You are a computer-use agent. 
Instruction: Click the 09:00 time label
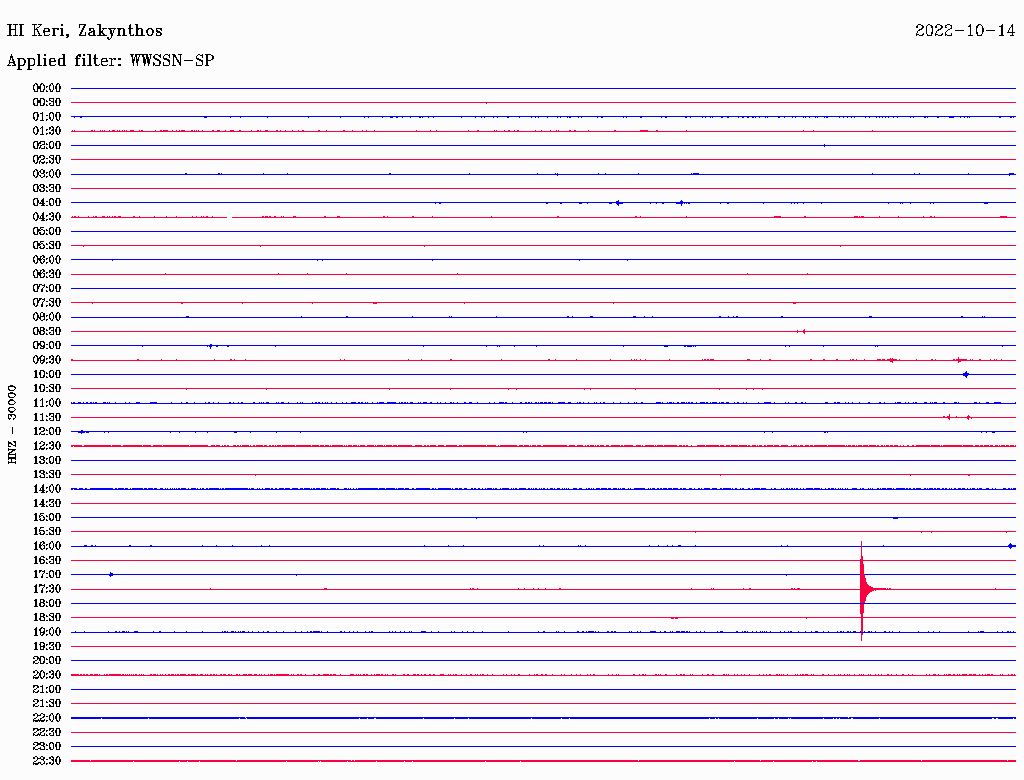click(46, 346)
